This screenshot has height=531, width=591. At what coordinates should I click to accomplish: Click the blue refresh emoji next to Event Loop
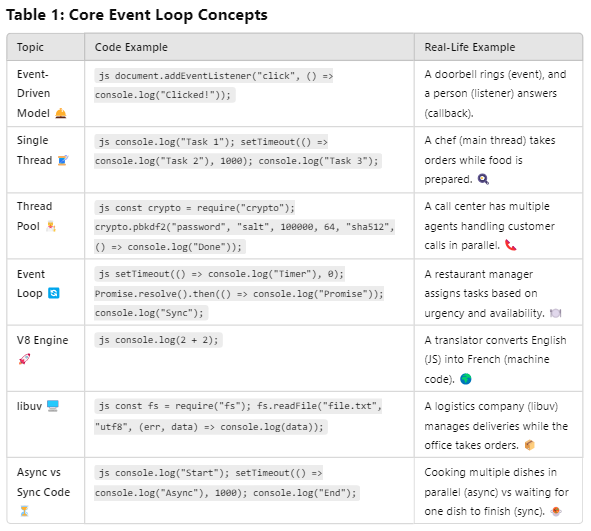54,293
